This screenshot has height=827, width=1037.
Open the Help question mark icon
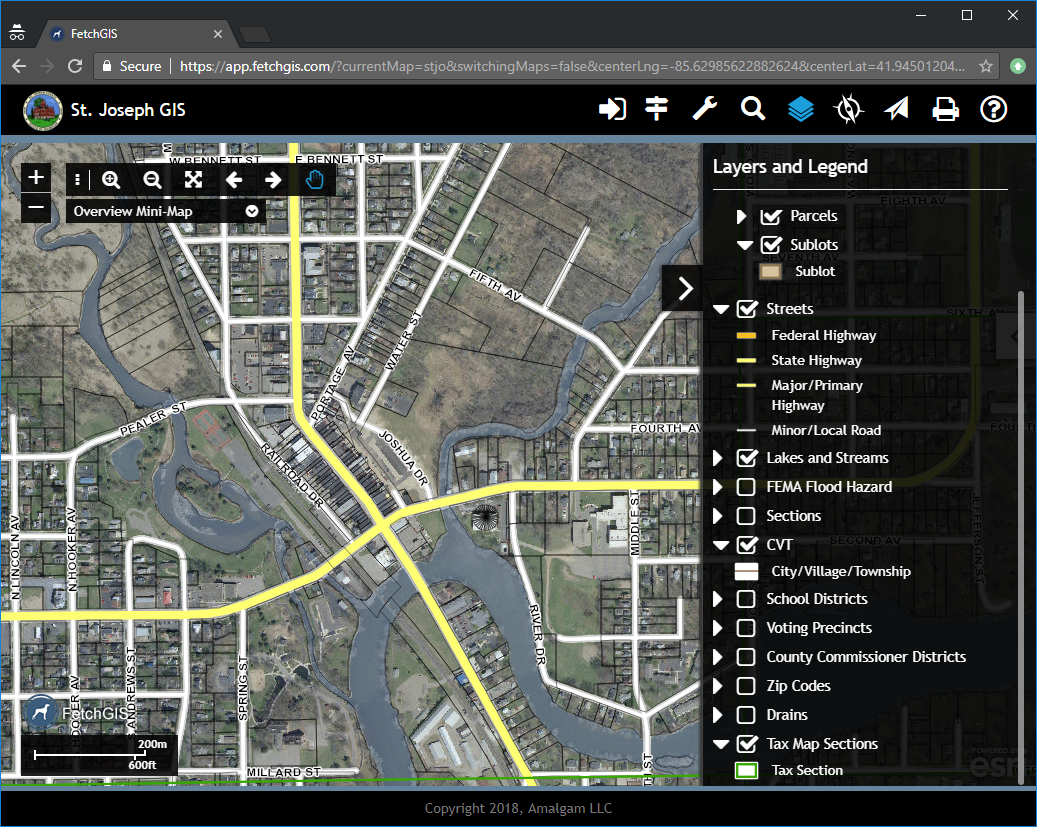pos(994,109)
